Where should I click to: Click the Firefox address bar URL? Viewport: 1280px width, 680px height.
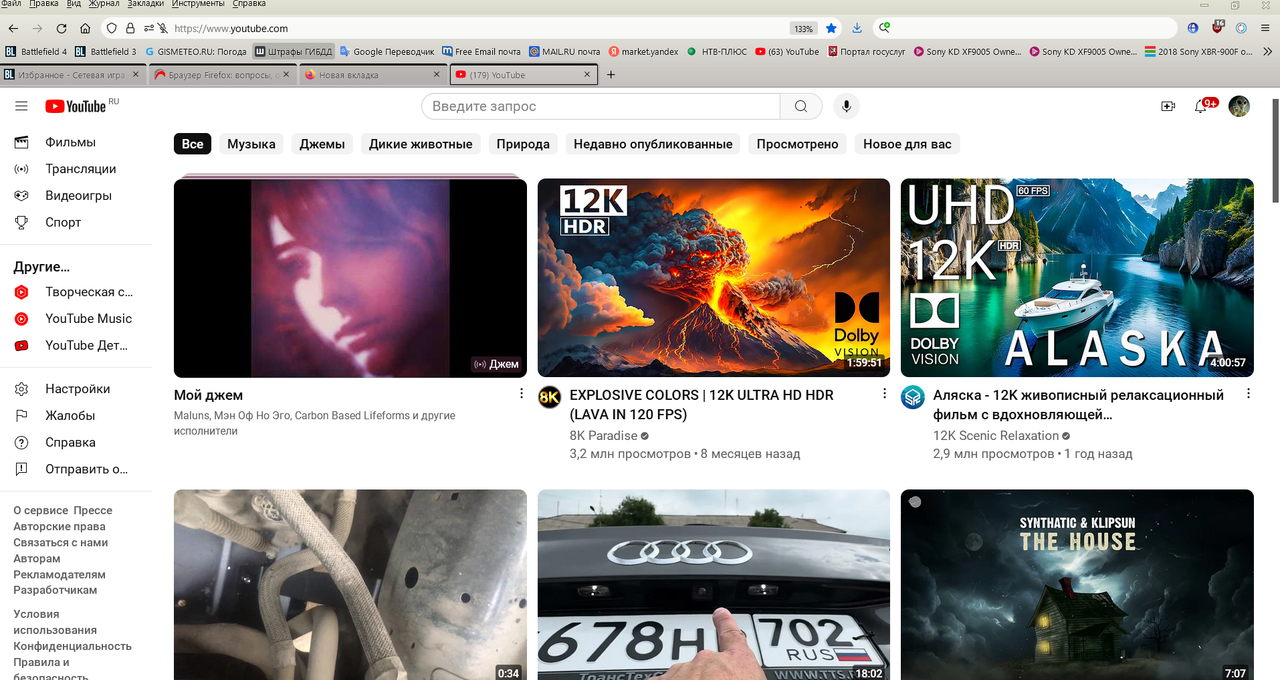(231, 29)
